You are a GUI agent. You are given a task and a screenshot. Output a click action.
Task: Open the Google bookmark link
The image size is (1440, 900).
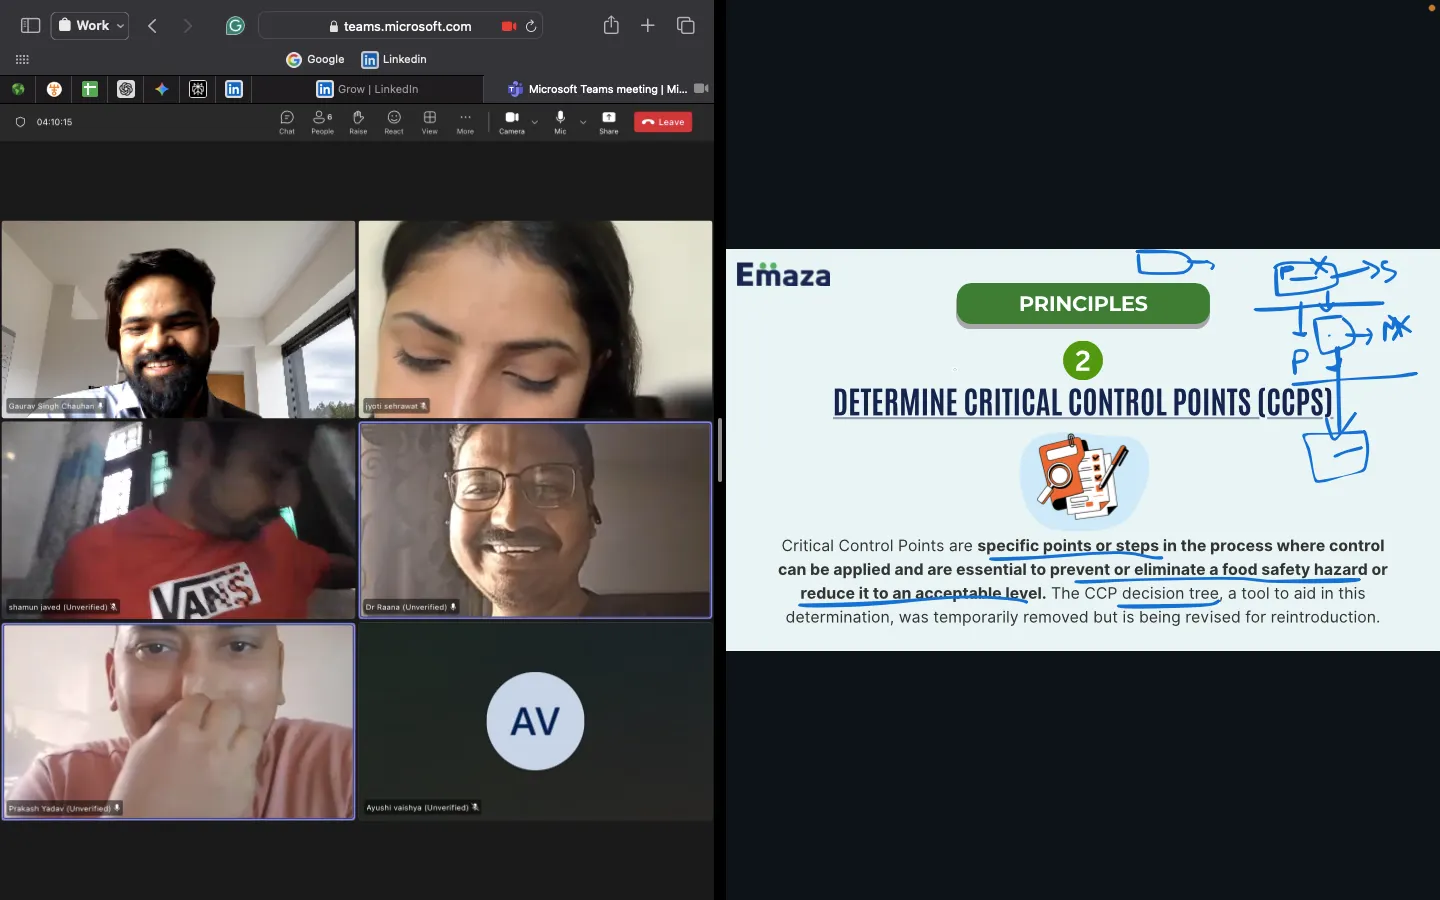(x=315, y=59)
